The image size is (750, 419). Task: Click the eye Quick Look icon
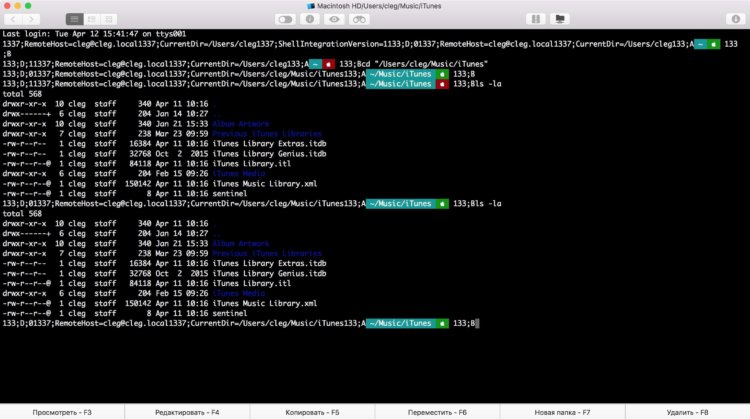(334, 19)
